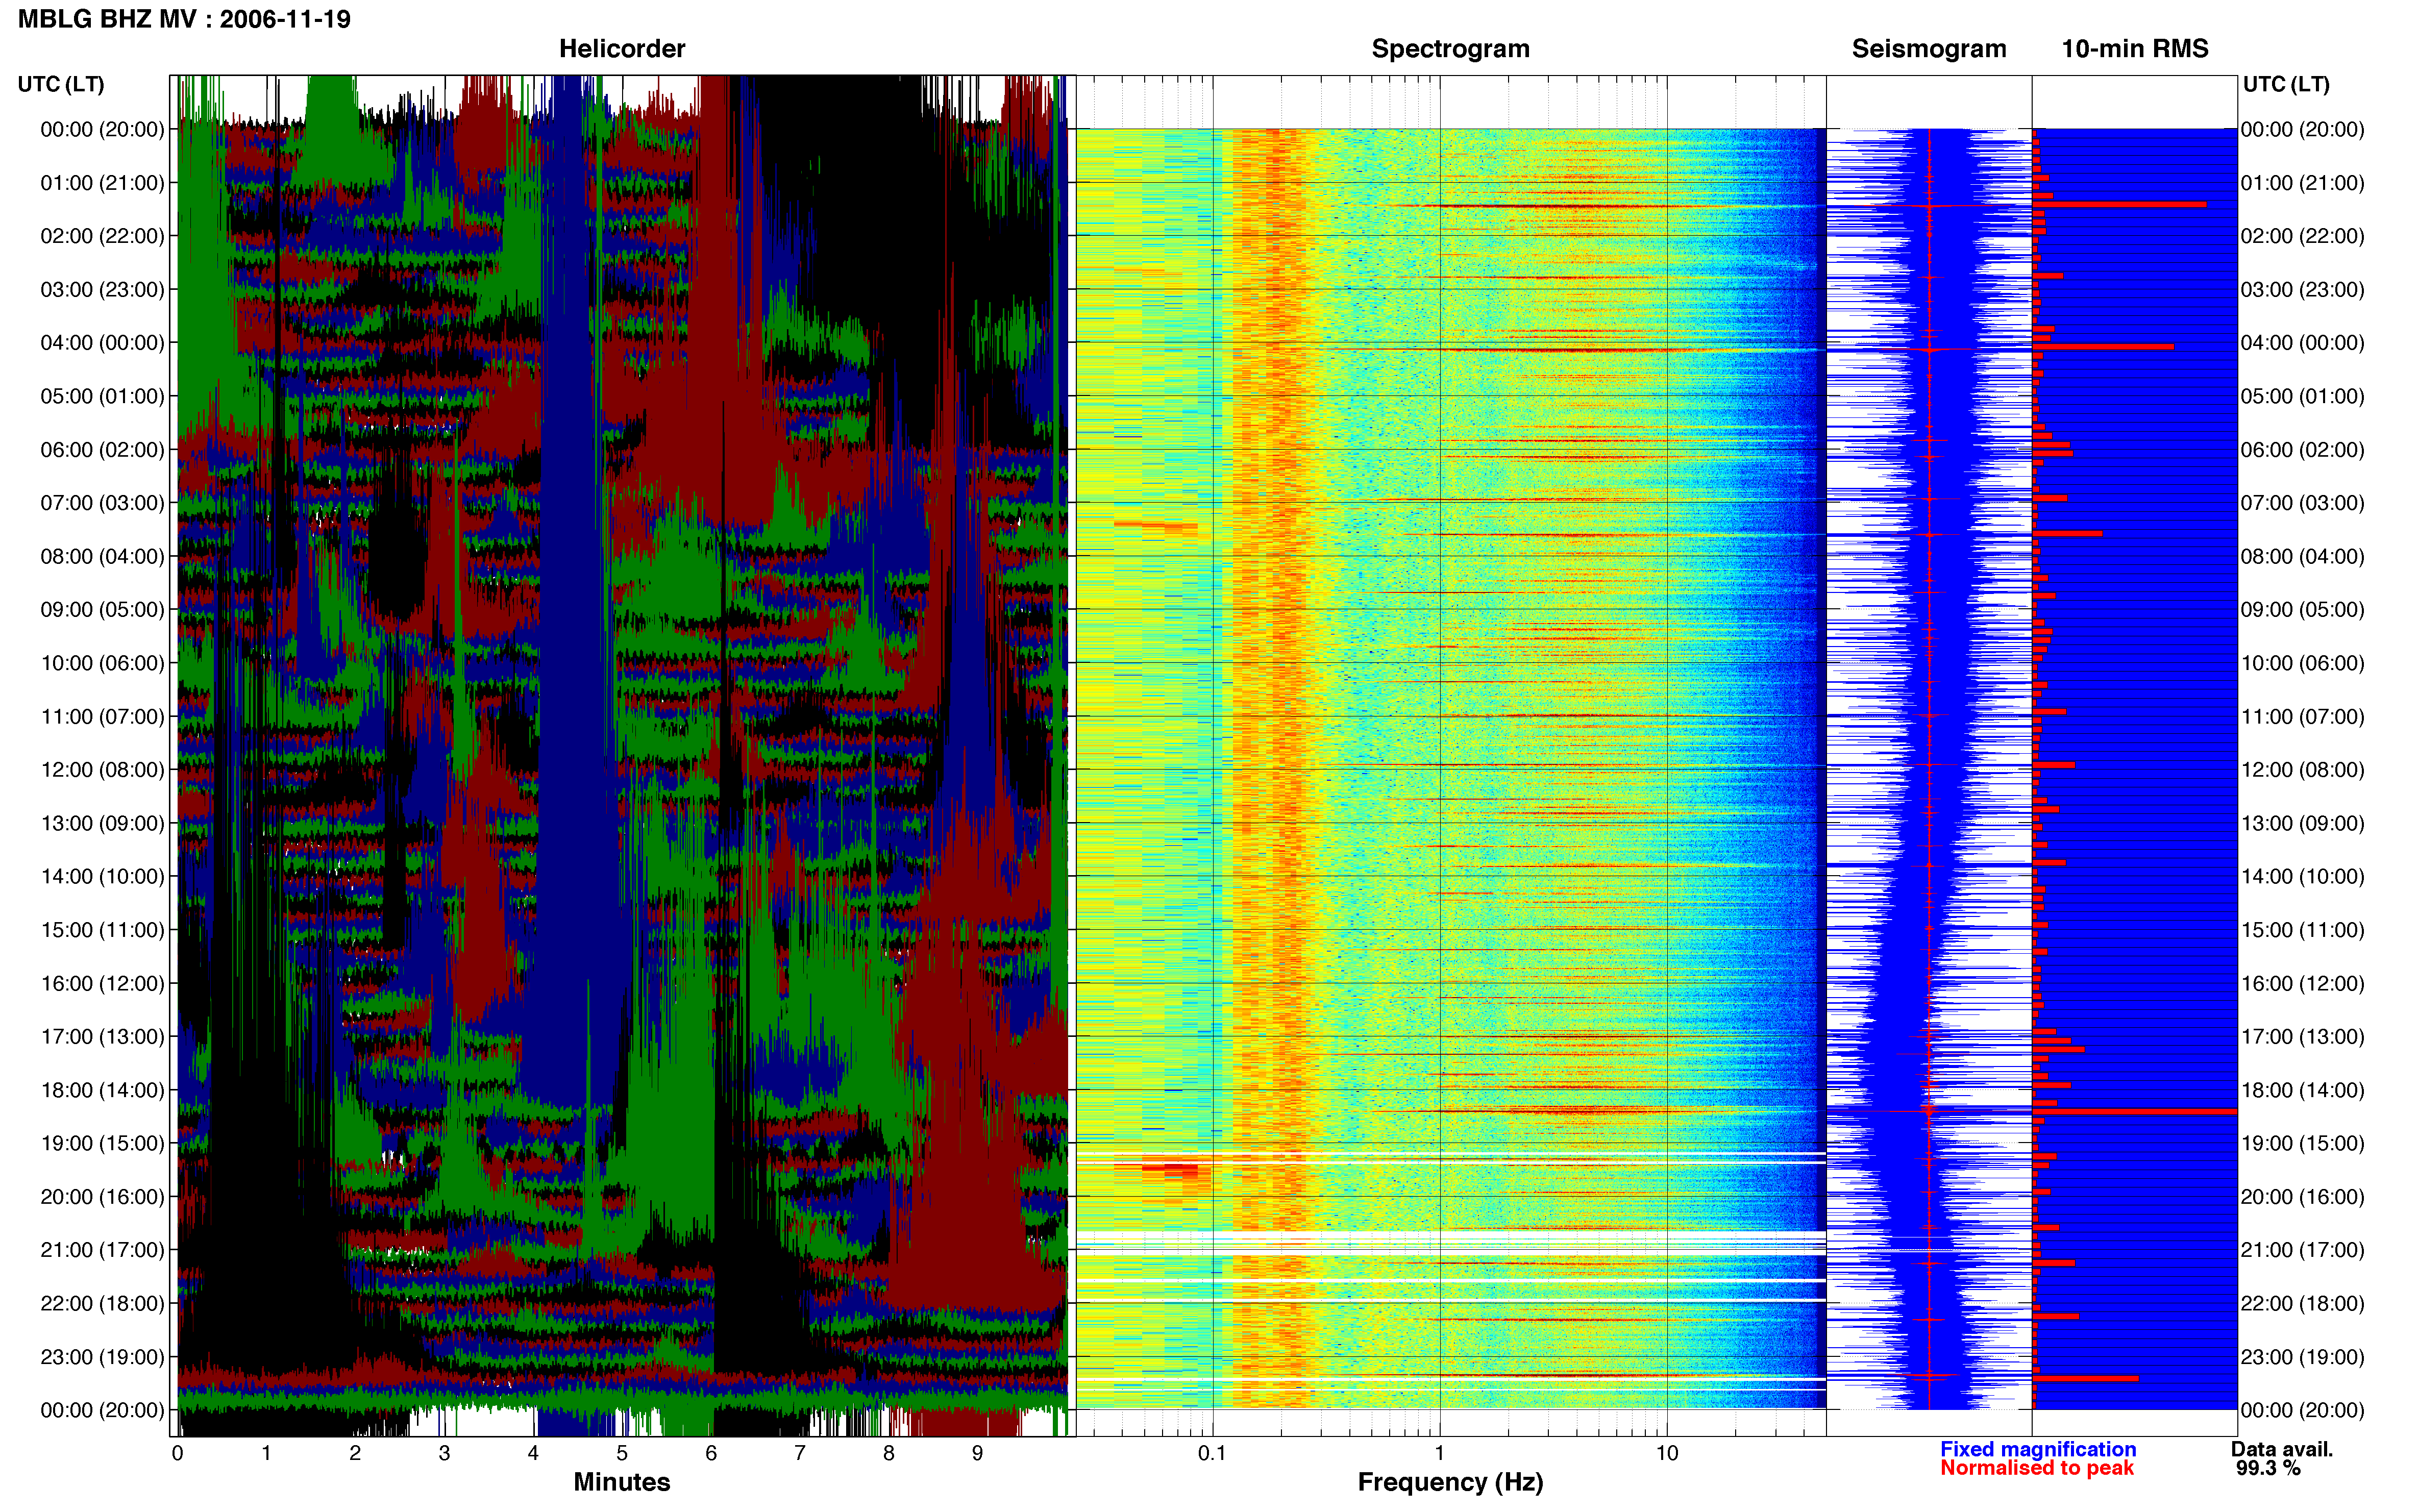This screenshot has width=2419, height=1512.
Task: Click left time label '13:00 (09:00)'
Action: click(102, 823)
